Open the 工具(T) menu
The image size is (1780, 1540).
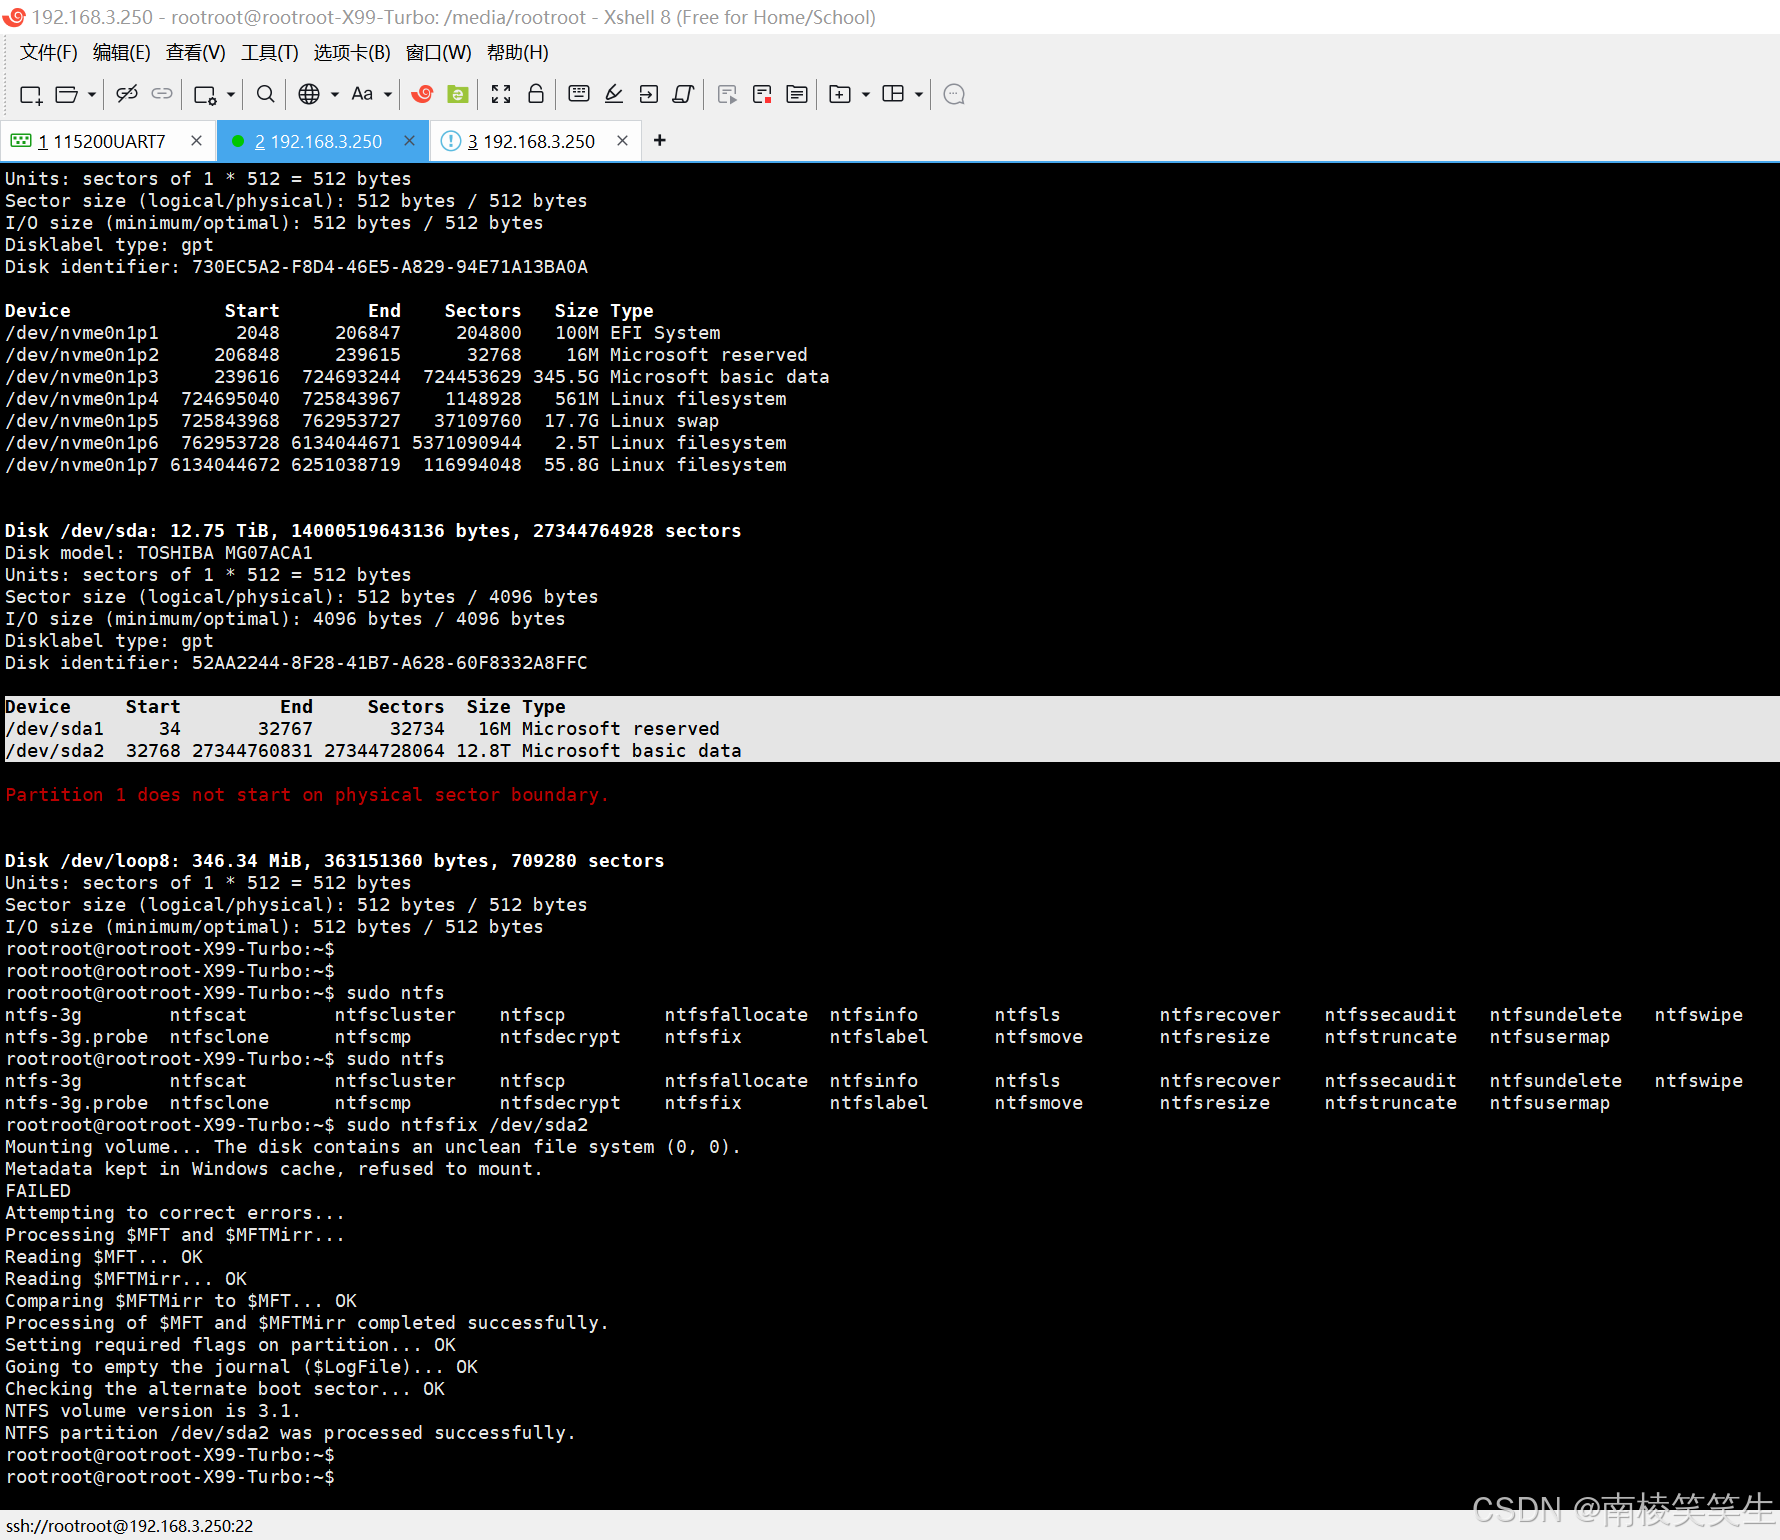point(269,53)
